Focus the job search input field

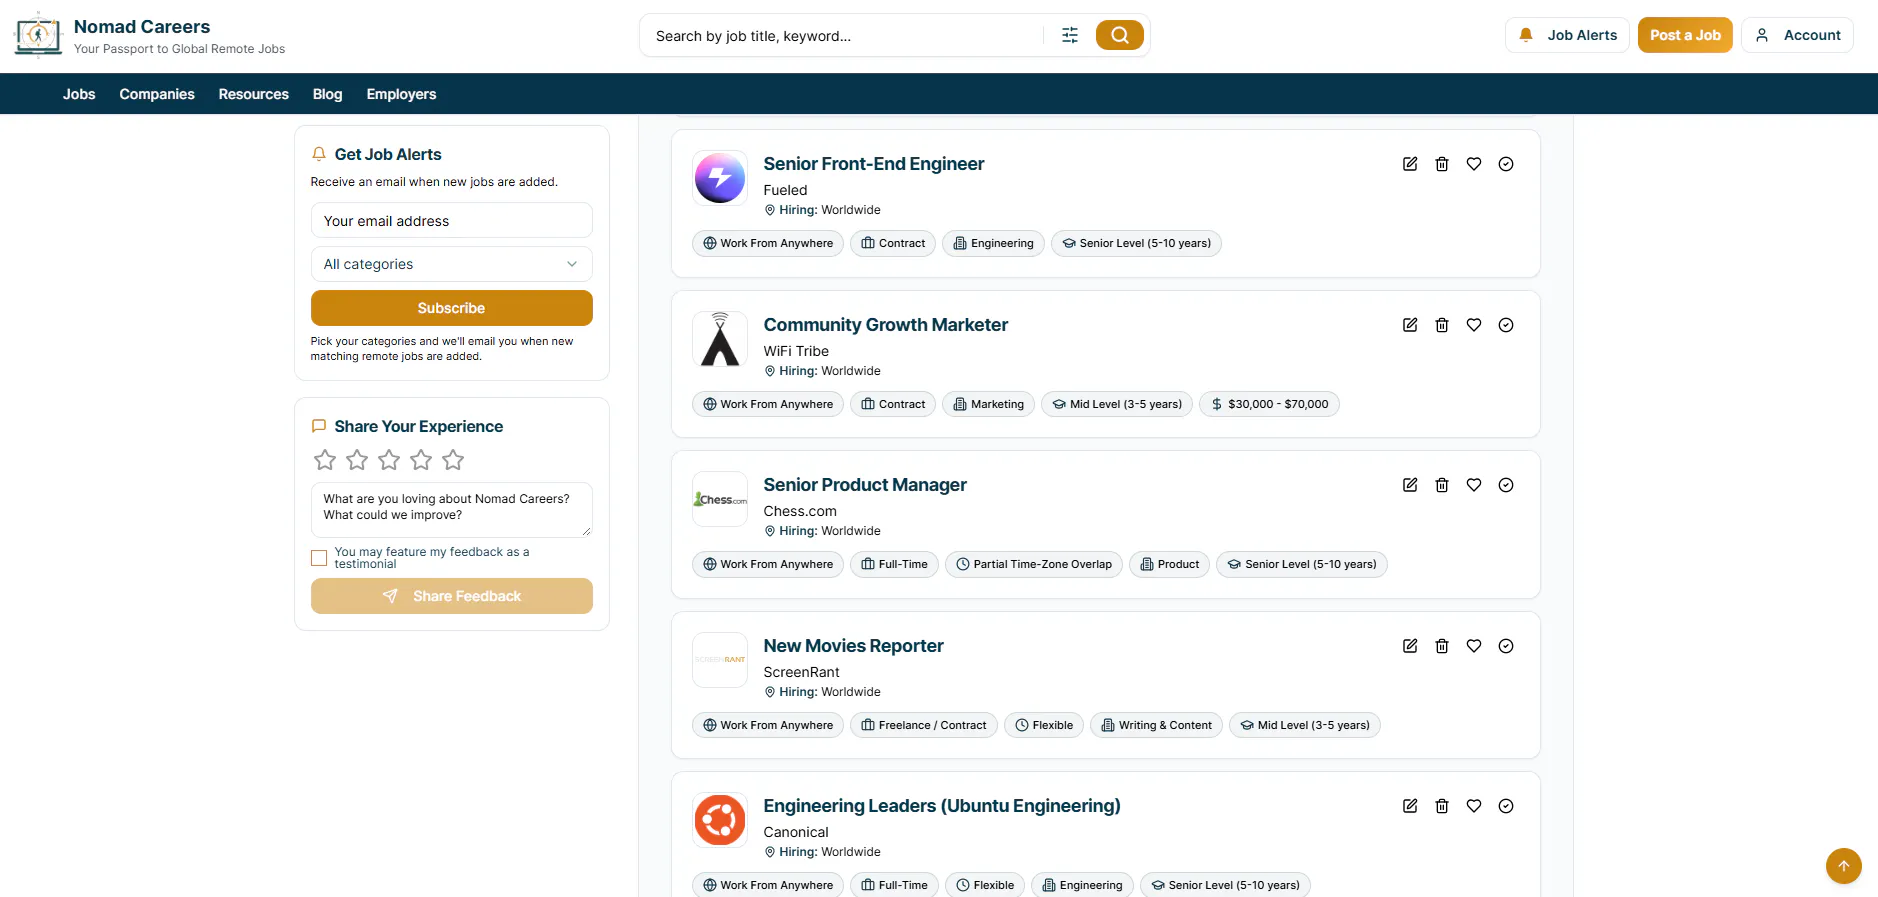tap(845, 36)
